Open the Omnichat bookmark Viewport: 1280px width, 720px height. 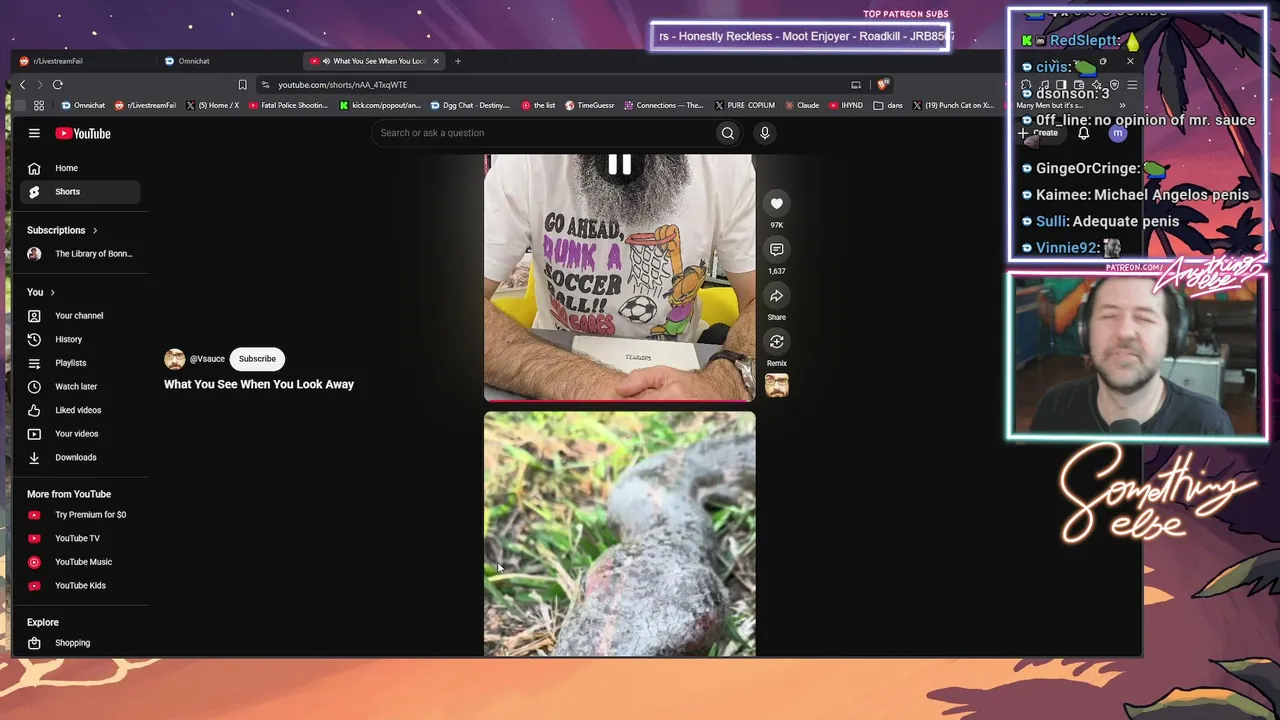point(83,105)
